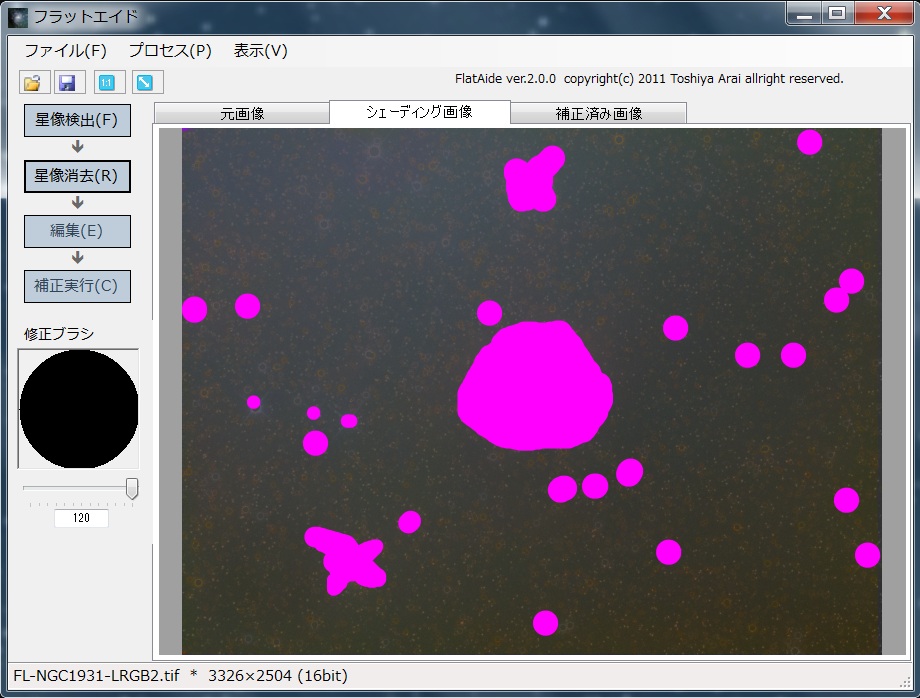Click the black brush preview circle
This screenshot has height=698, width=920.
[x=79, y=409]
